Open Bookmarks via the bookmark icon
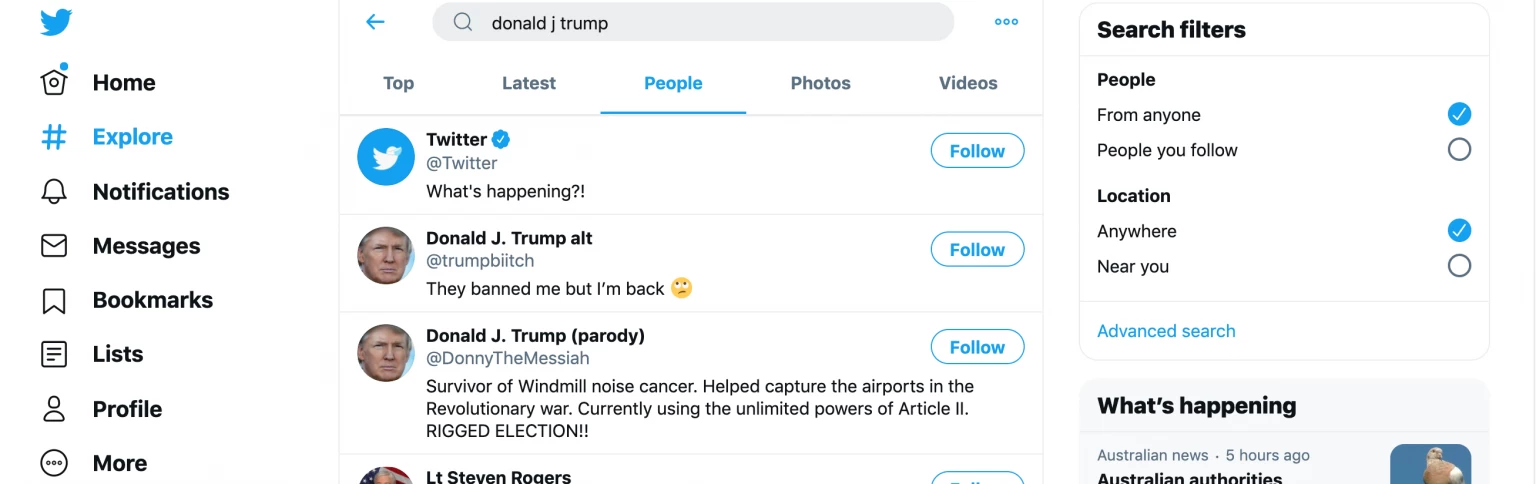This screenshot has height=484, width=1536. 54,300
